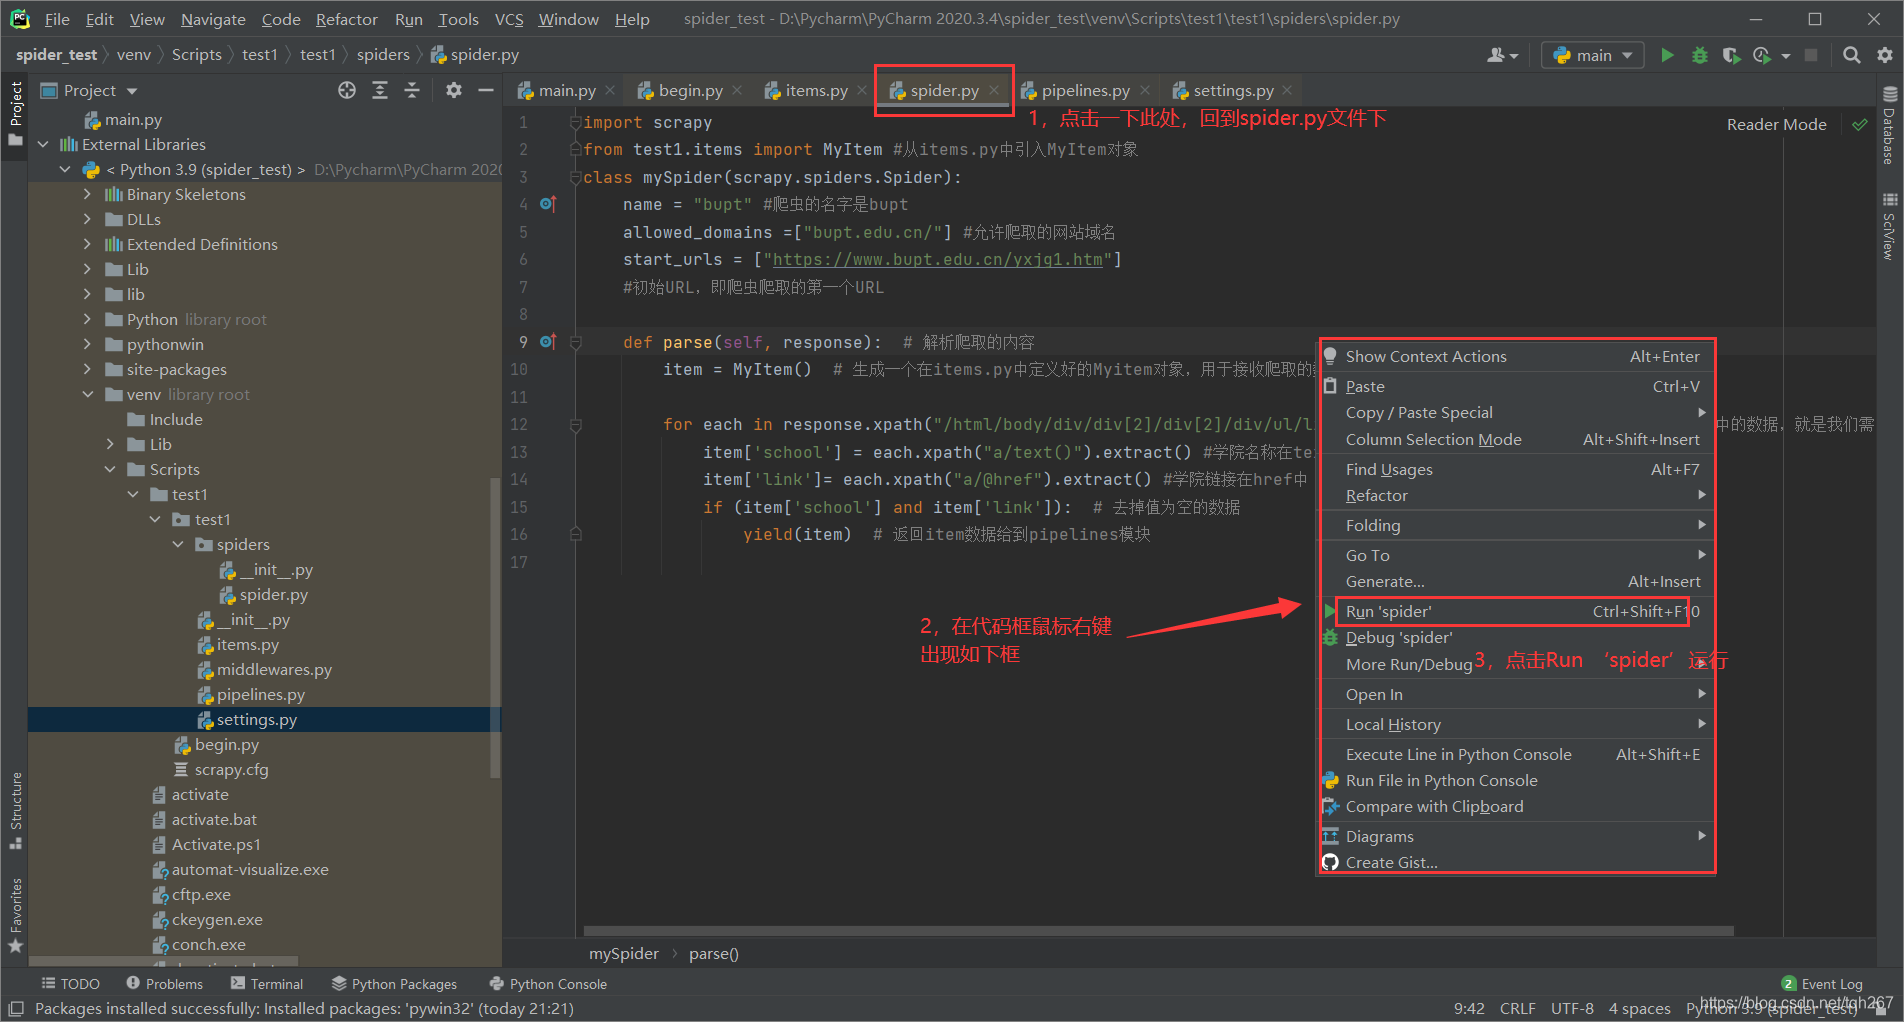
Task: Choose Run File in Python Console
Action: pyautogui.click(x=1518, y=780)
